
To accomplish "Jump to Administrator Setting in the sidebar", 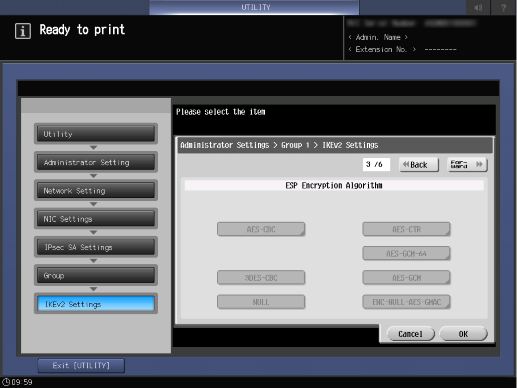I will point(96,162).
